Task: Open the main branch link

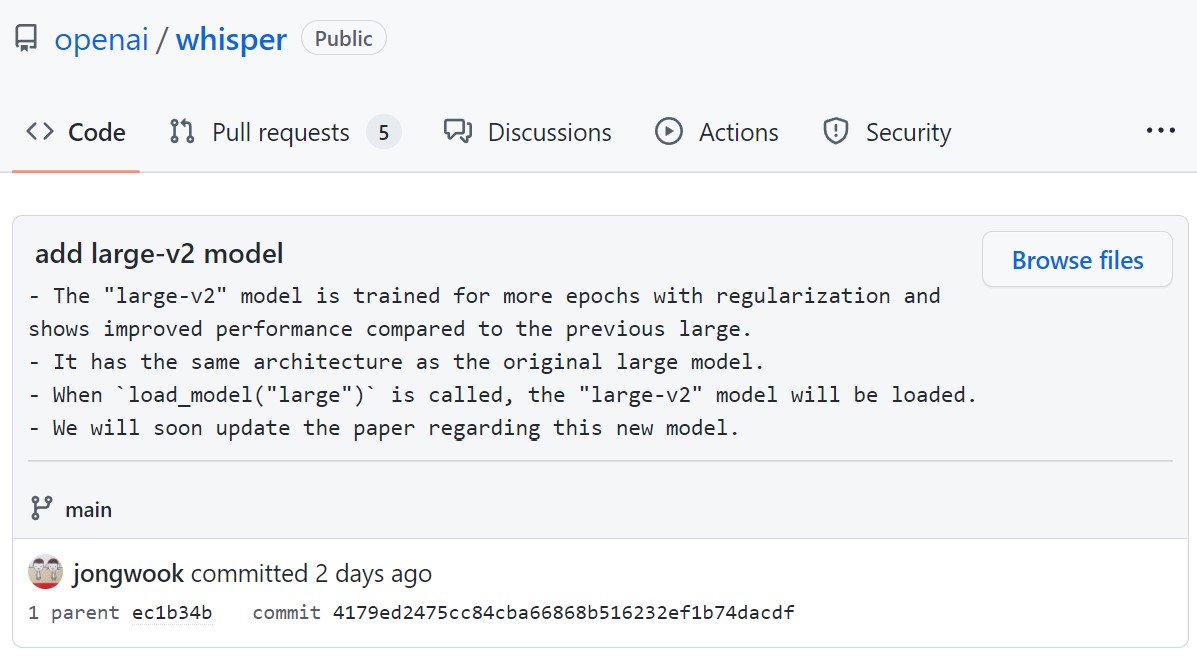Action: coord(89,509)
